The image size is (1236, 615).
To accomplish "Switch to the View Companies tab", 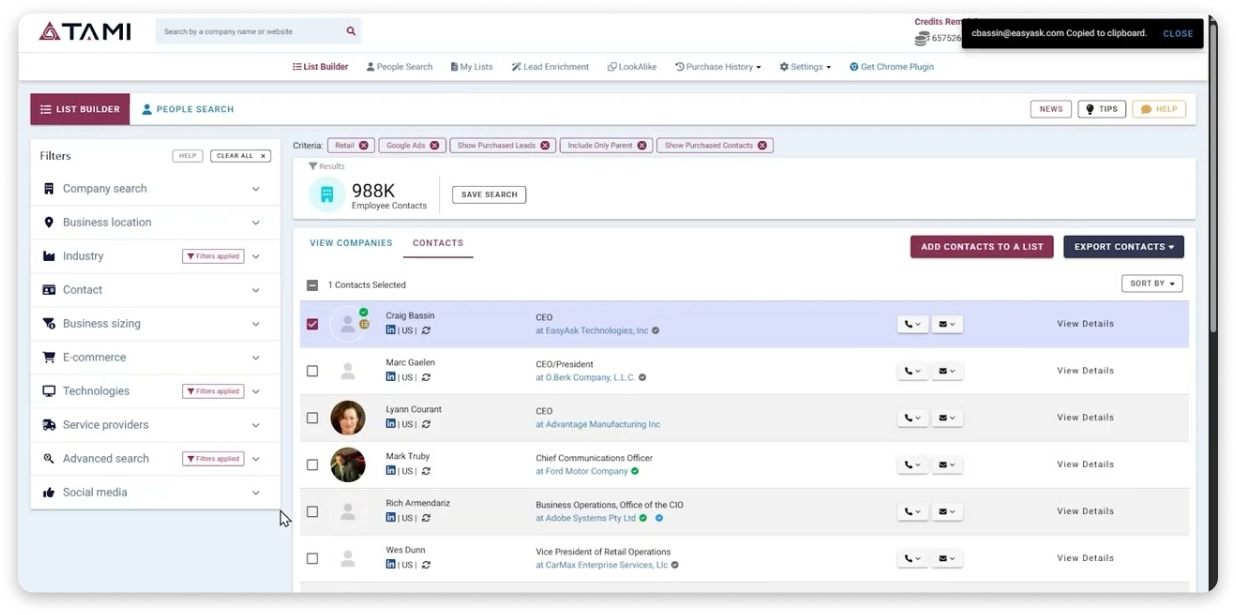I will pos(351,243).
